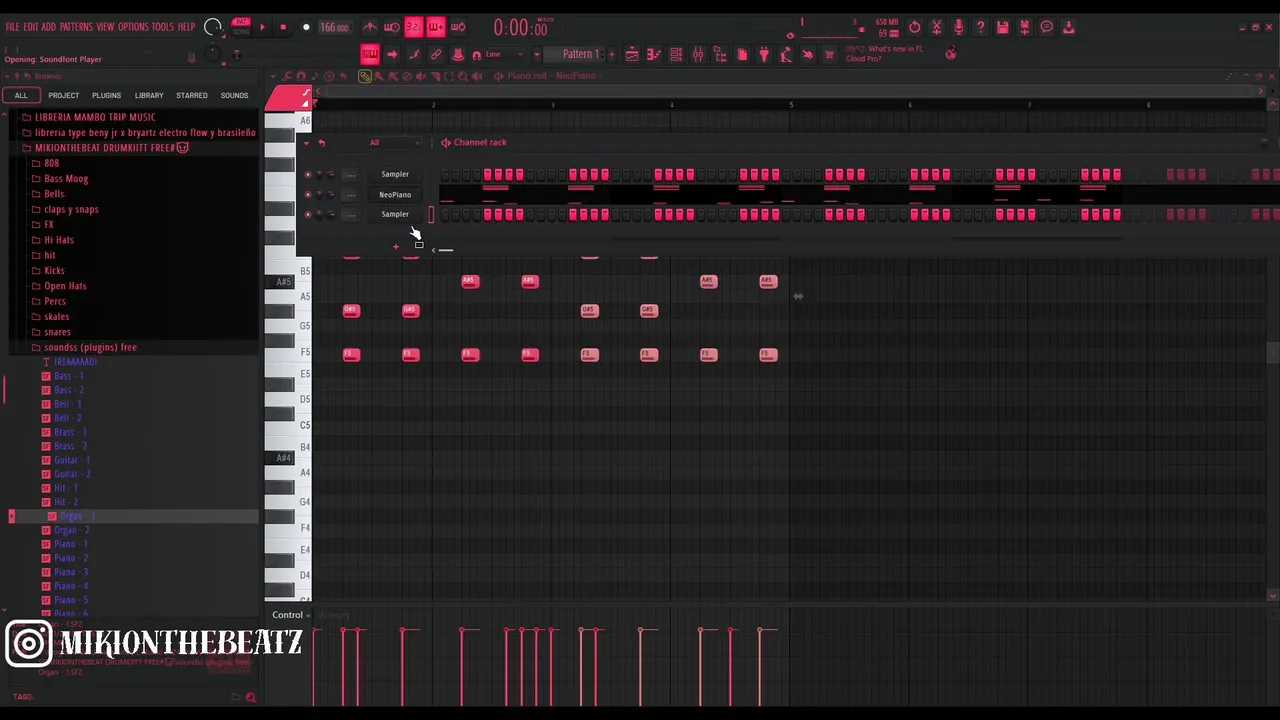Viewport: 1280px width, 720px height.
Task: Click the bottom Sampler channel button
Action: click(395, 214)
